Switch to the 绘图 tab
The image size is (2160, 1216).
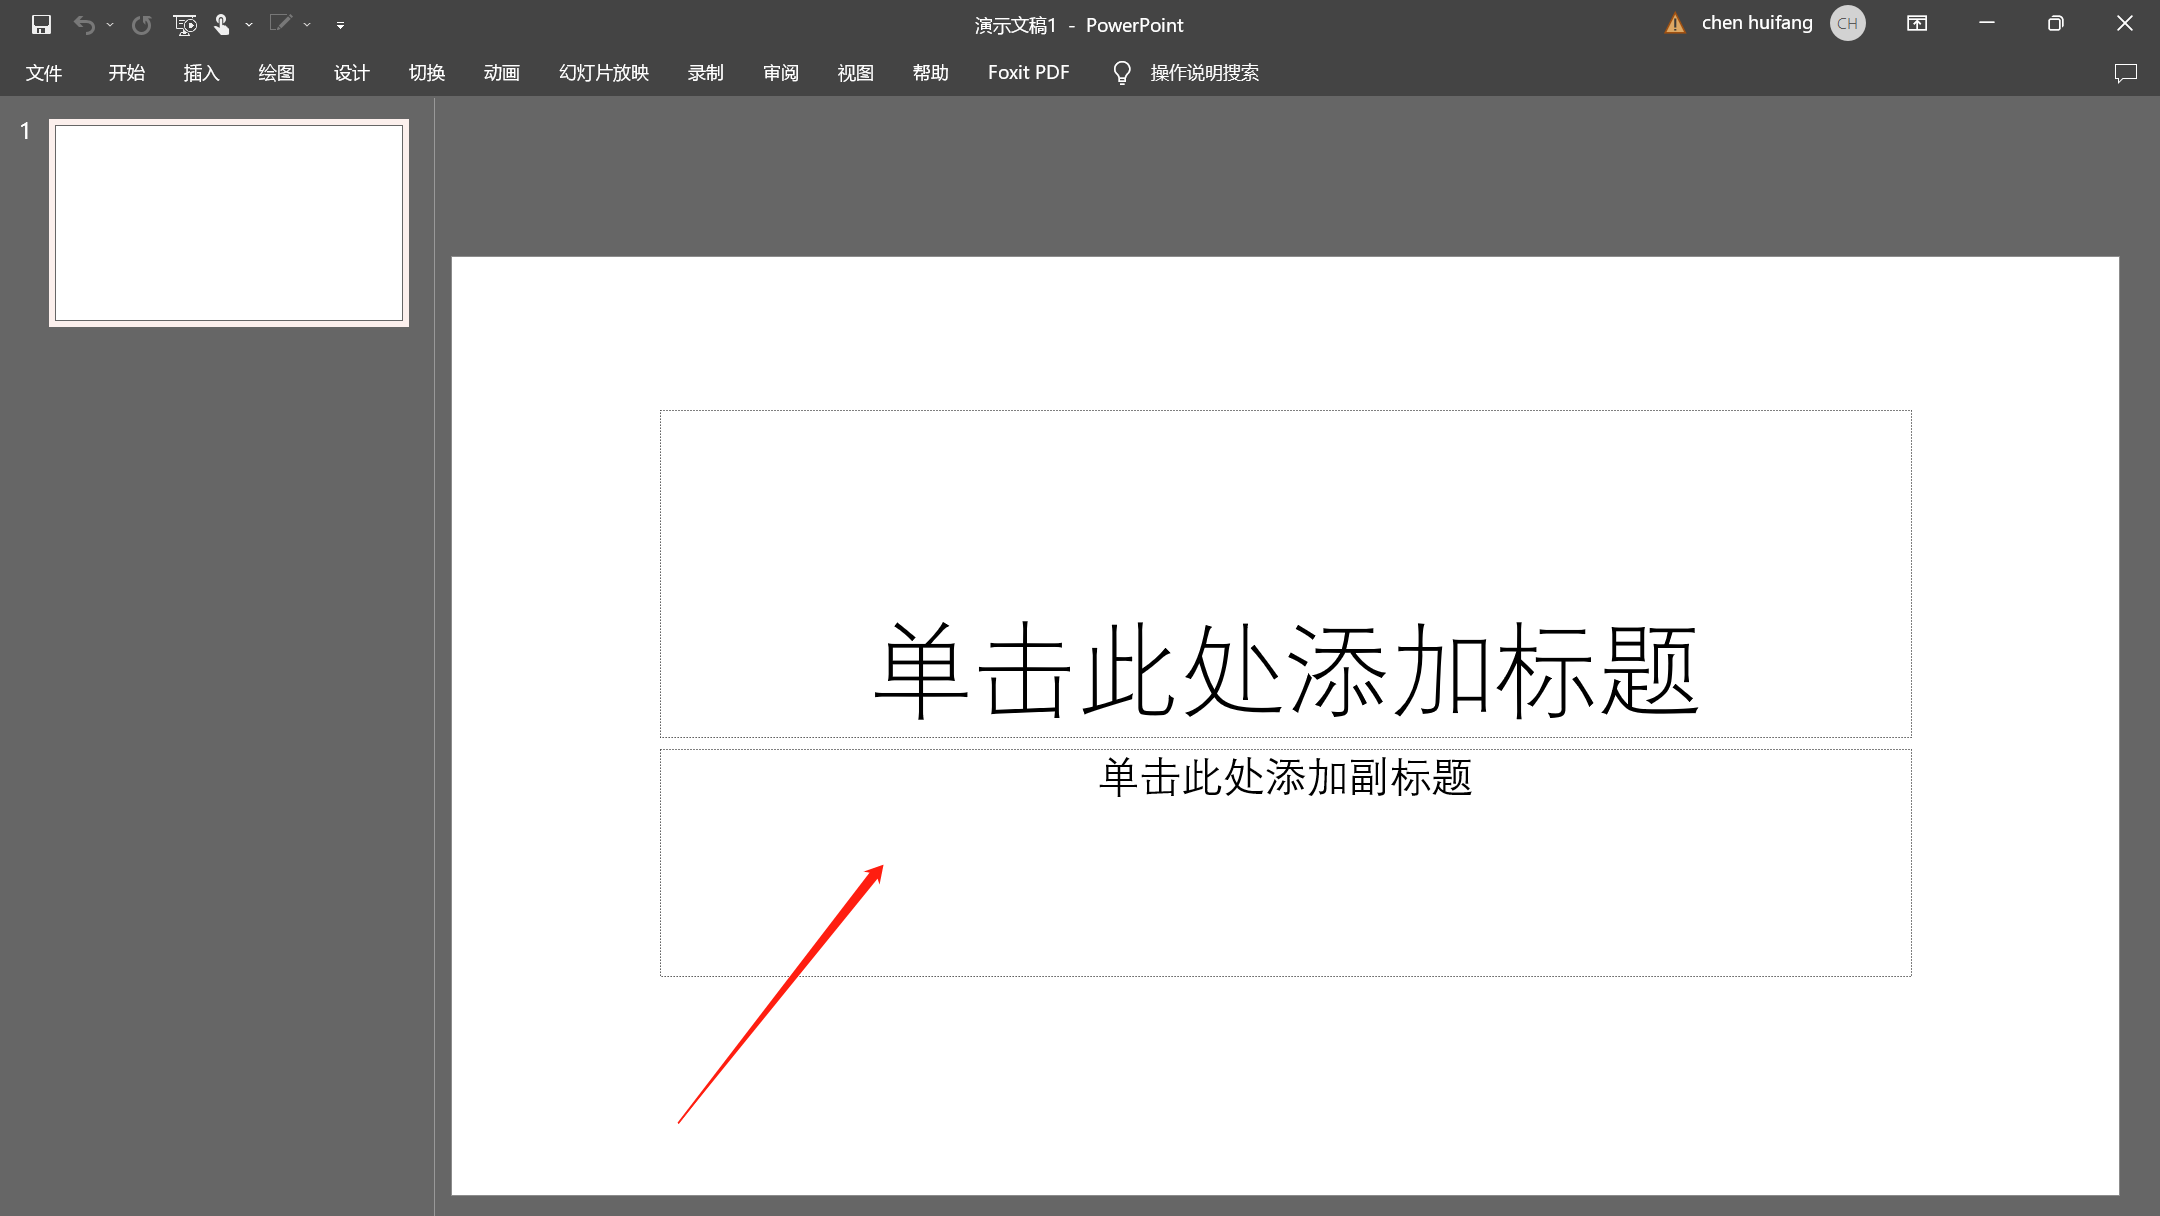pos(276,73)
